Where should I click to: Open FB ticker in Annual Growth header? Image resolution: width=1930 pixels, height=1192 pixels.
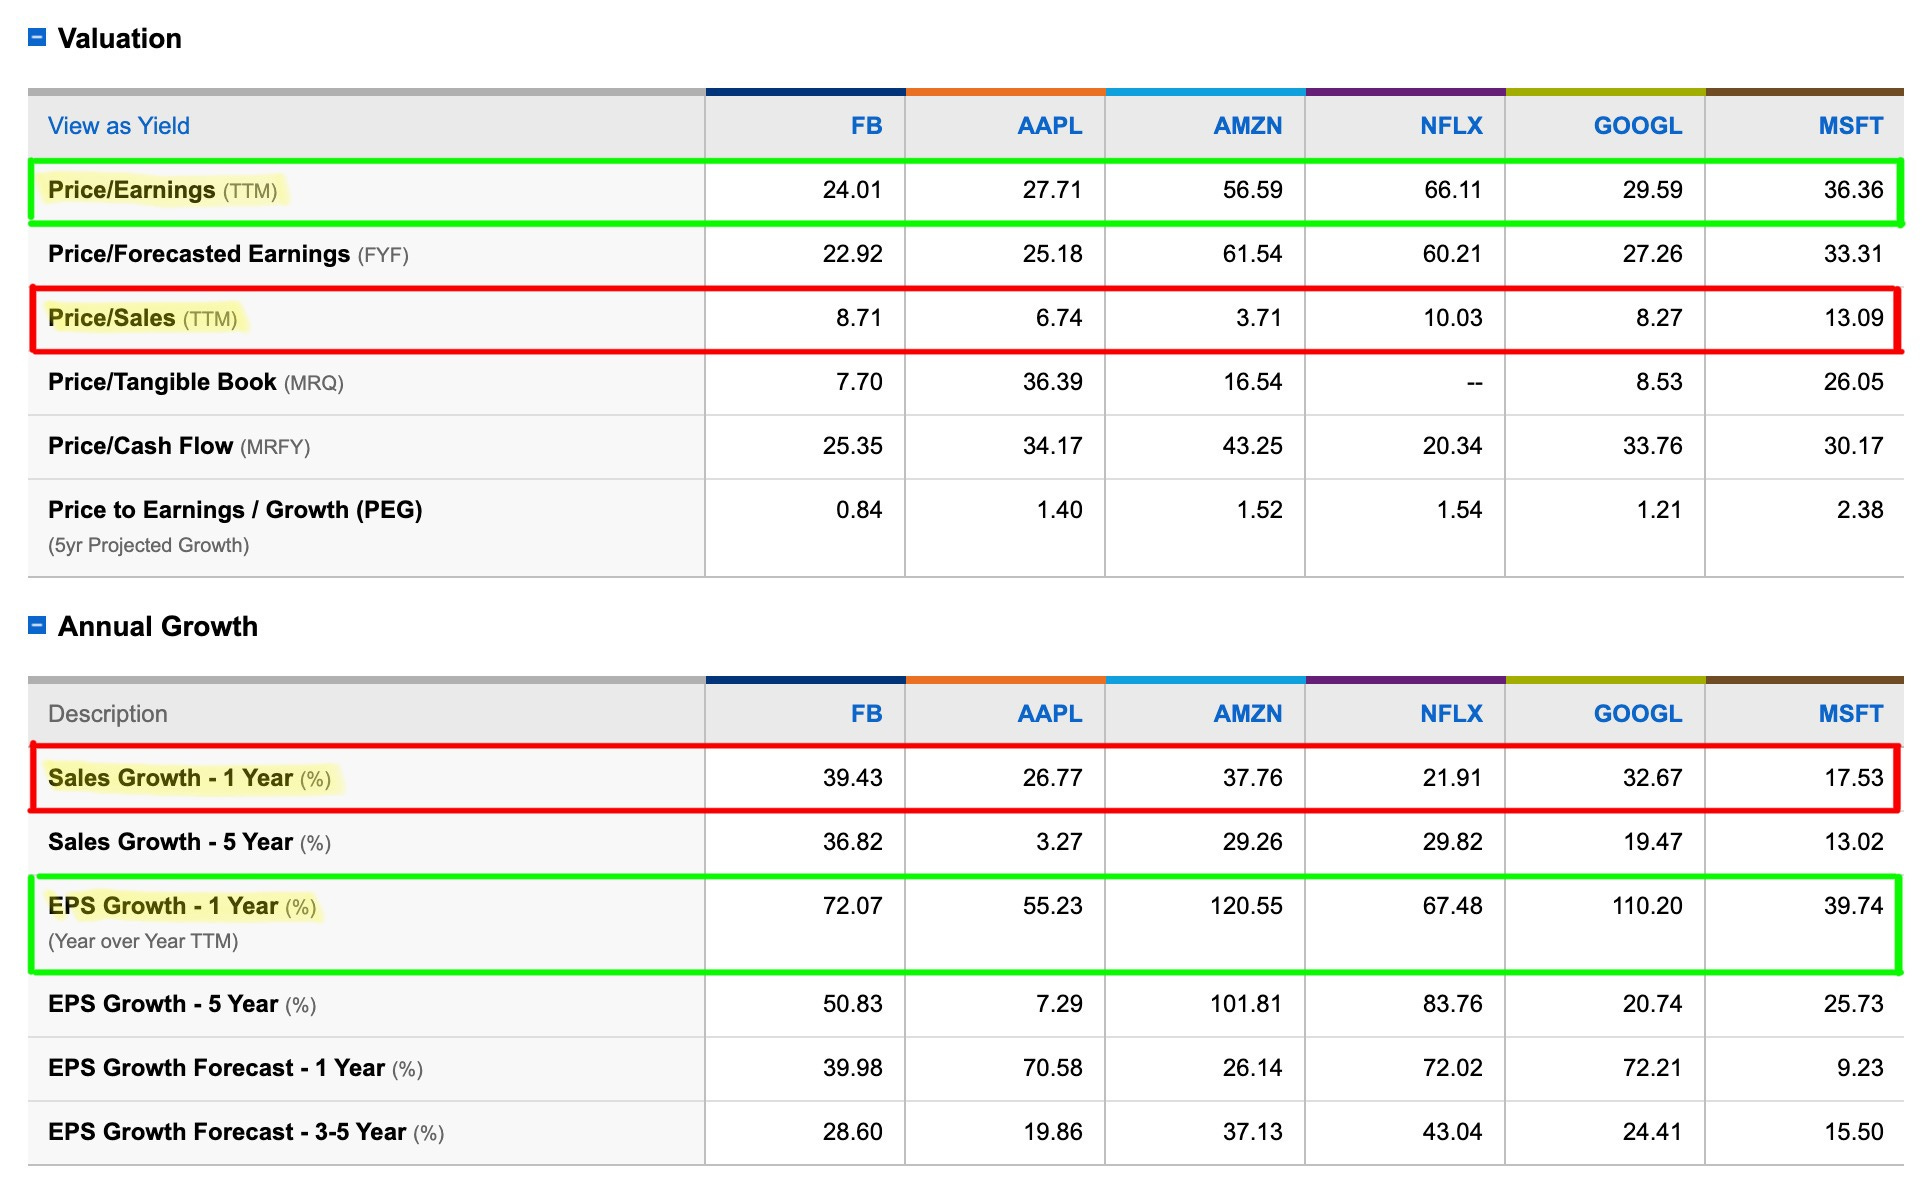tap(866, 714)
